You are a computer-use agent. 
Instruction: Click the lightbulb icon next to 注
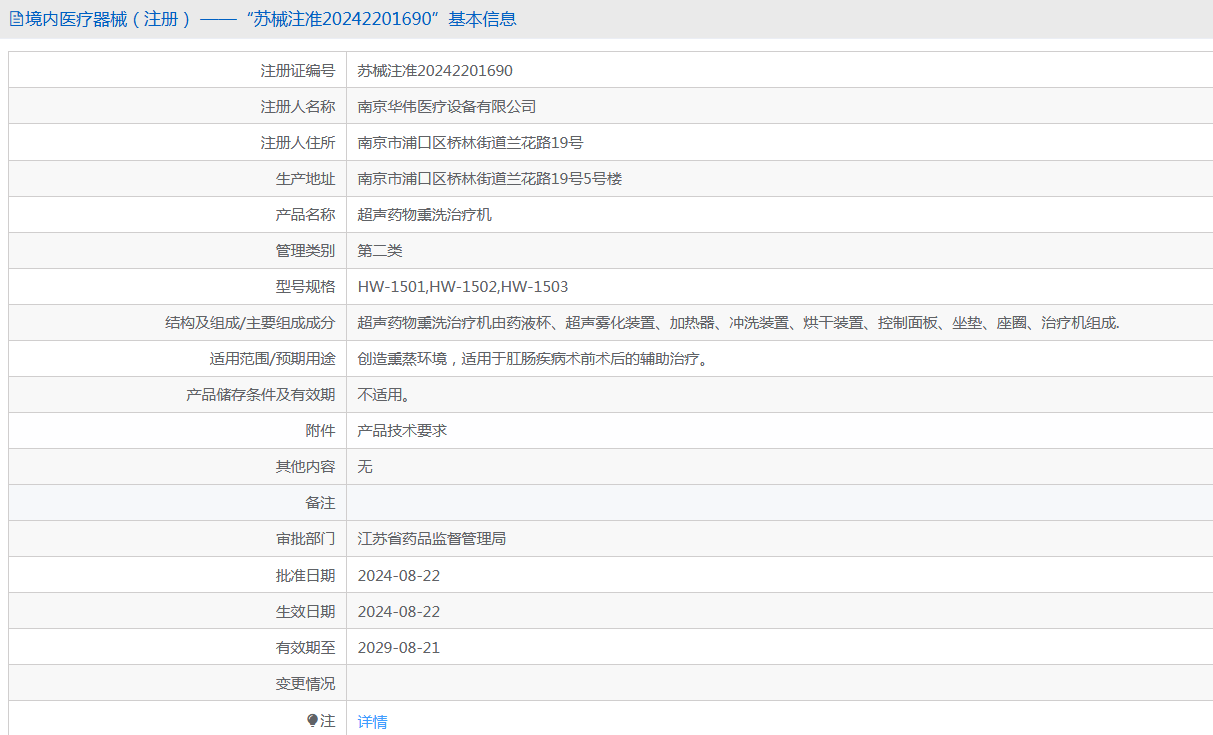tap(312, 720)
